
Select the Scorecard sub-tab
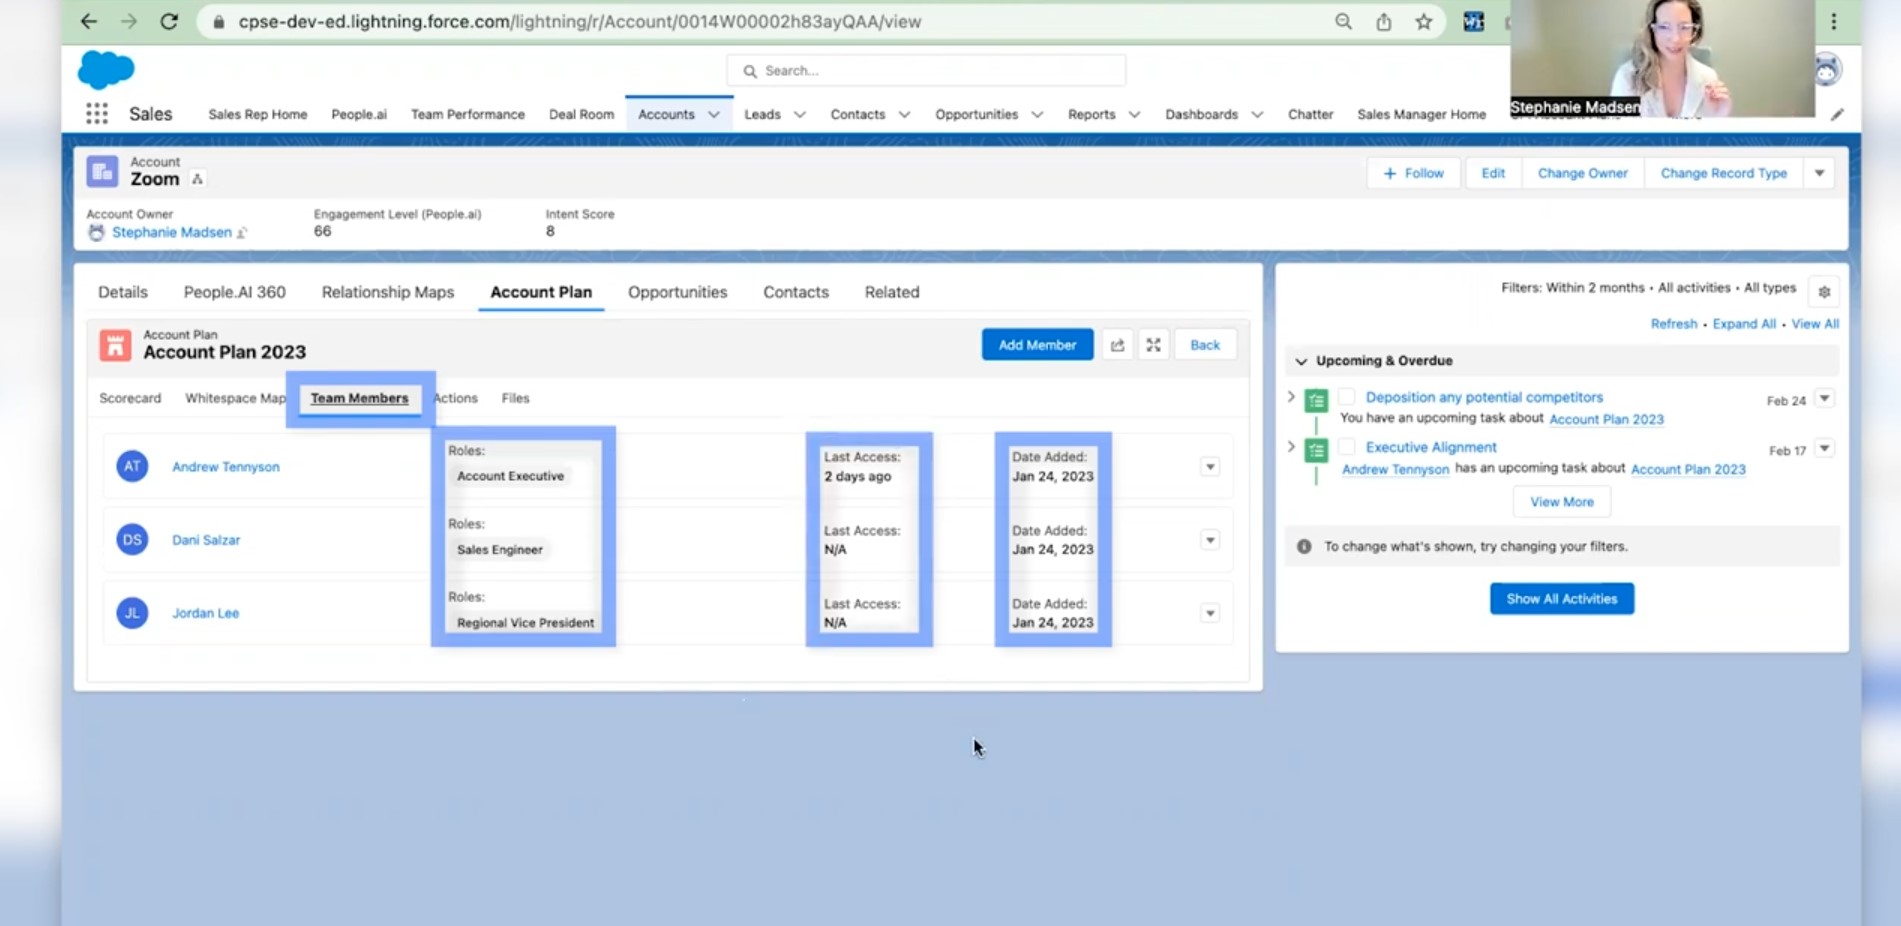point(130,398)
